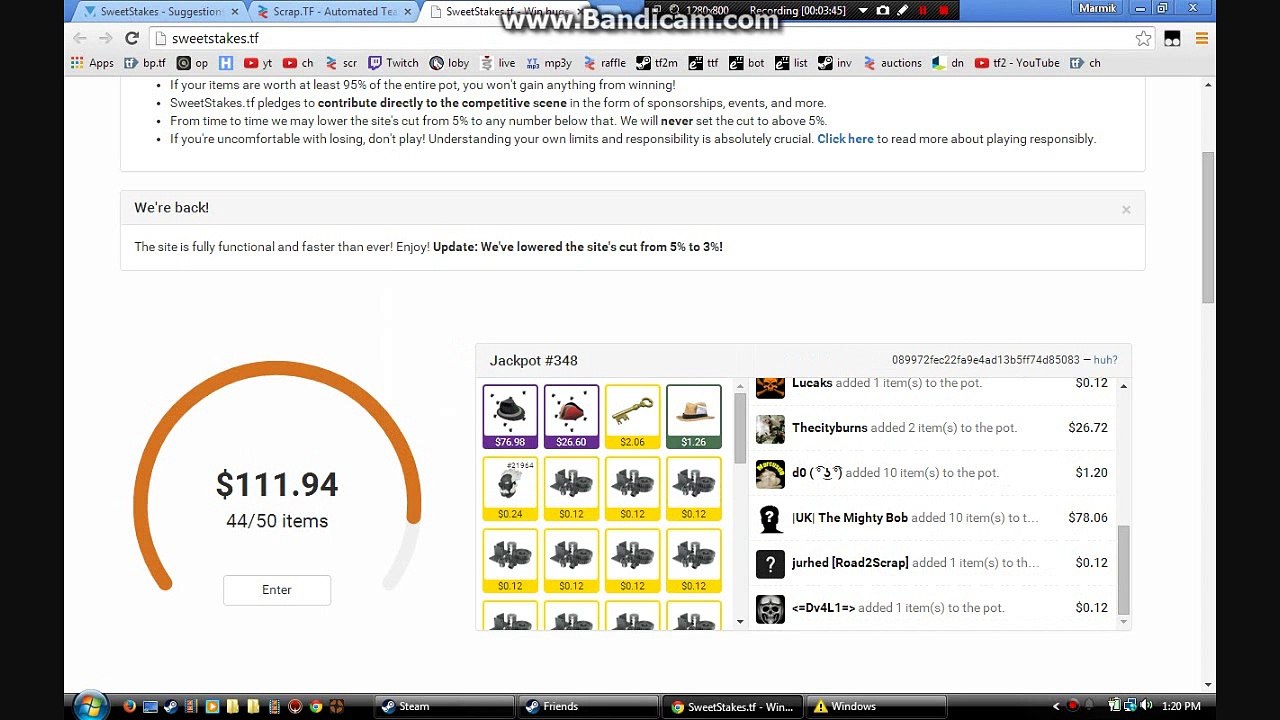The width and height of the screenshot is (1280, 720).
Task: Click the page vertical scrollbar thumb
Action: 1208,227
